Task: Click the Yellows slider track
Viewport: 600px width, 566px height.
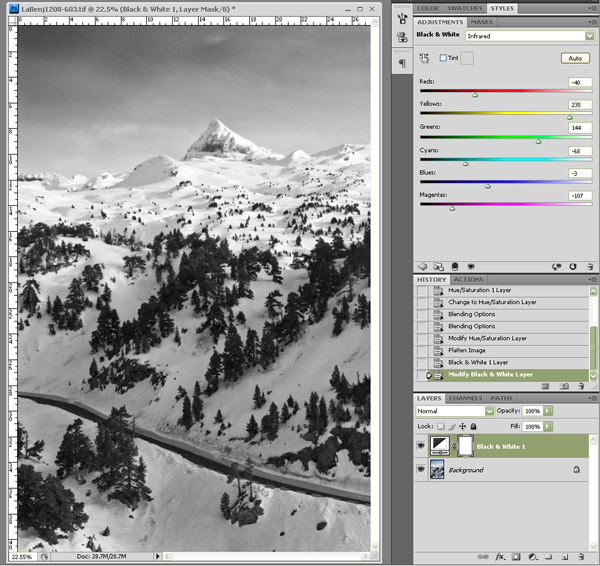Action: 506,113
